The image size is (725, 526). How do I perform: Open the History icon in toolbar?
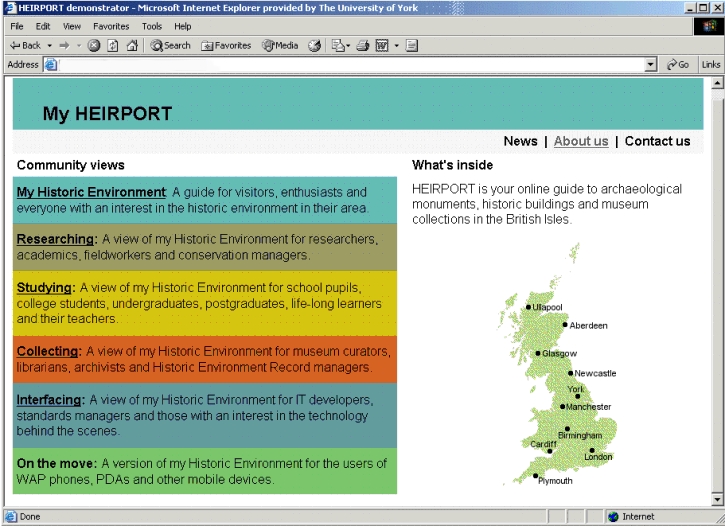click(x=315, y=45)
